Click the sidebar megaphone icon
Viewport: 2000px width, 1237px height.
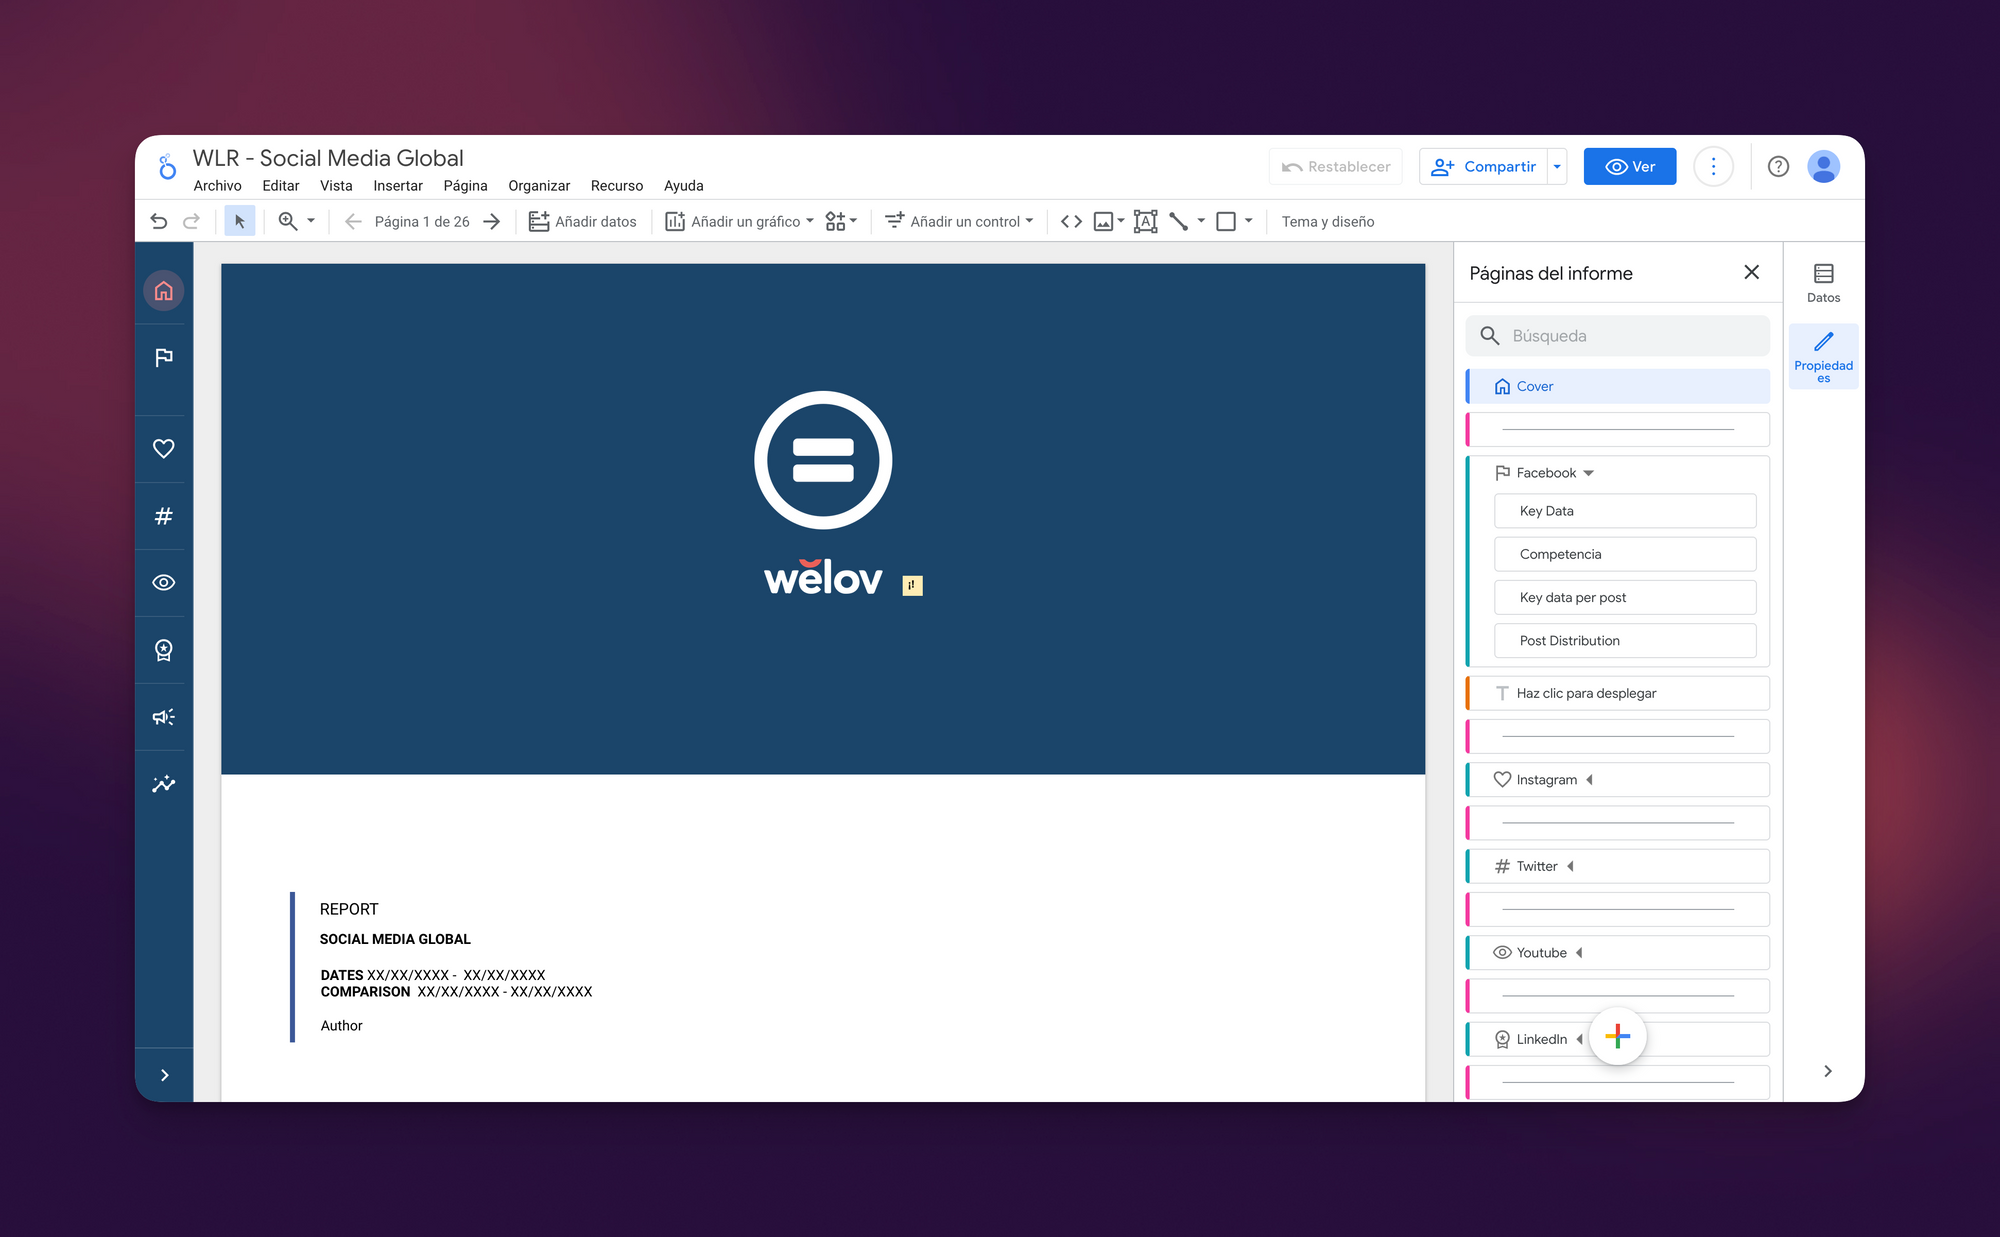(x=164, y=717)
